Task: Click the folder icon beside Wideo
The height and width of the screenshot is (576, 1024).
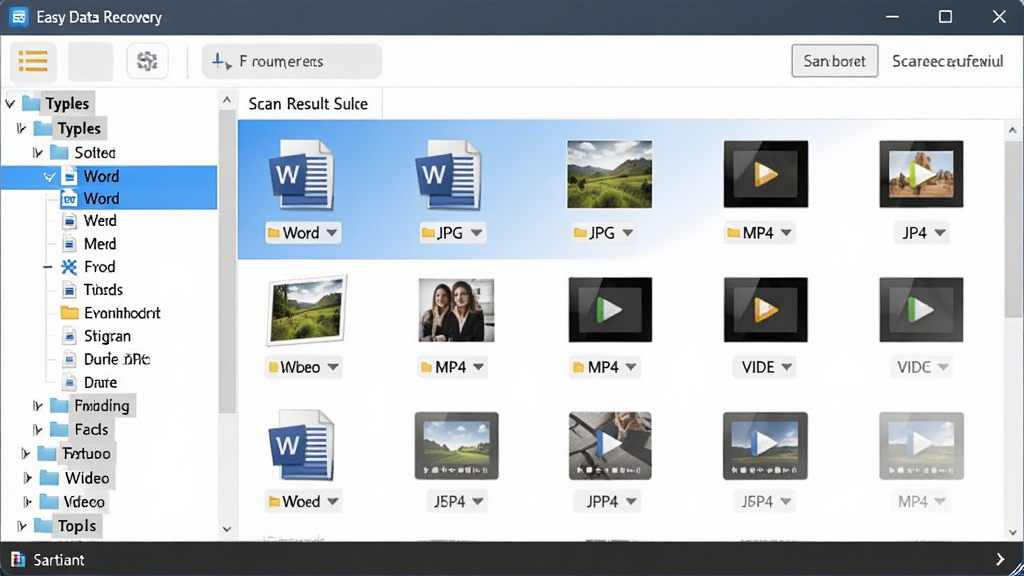Action: 49,478
